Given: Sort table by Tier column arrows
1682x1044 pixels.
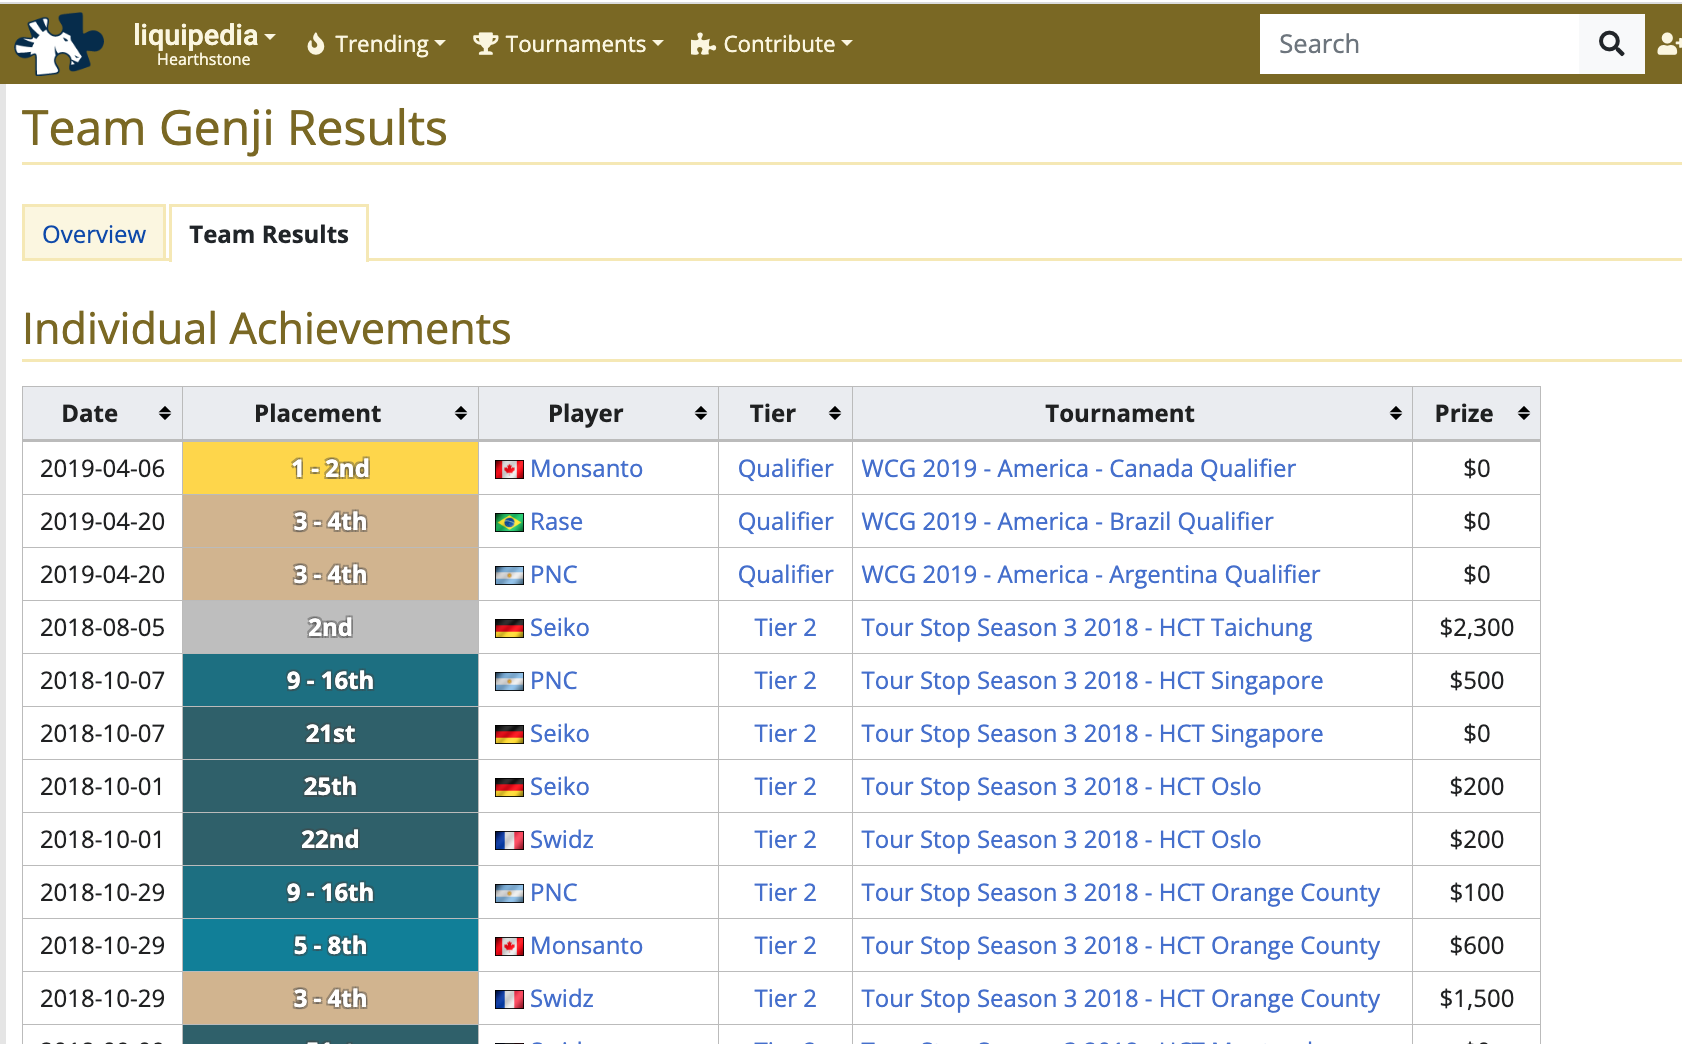Looking at the screenshot, I should (834, 413).
